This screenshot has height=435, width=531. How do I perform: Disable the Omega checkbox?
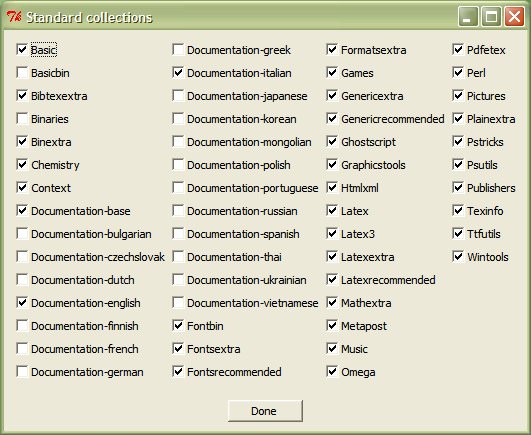pyautogui.click(x=332, y=372)
